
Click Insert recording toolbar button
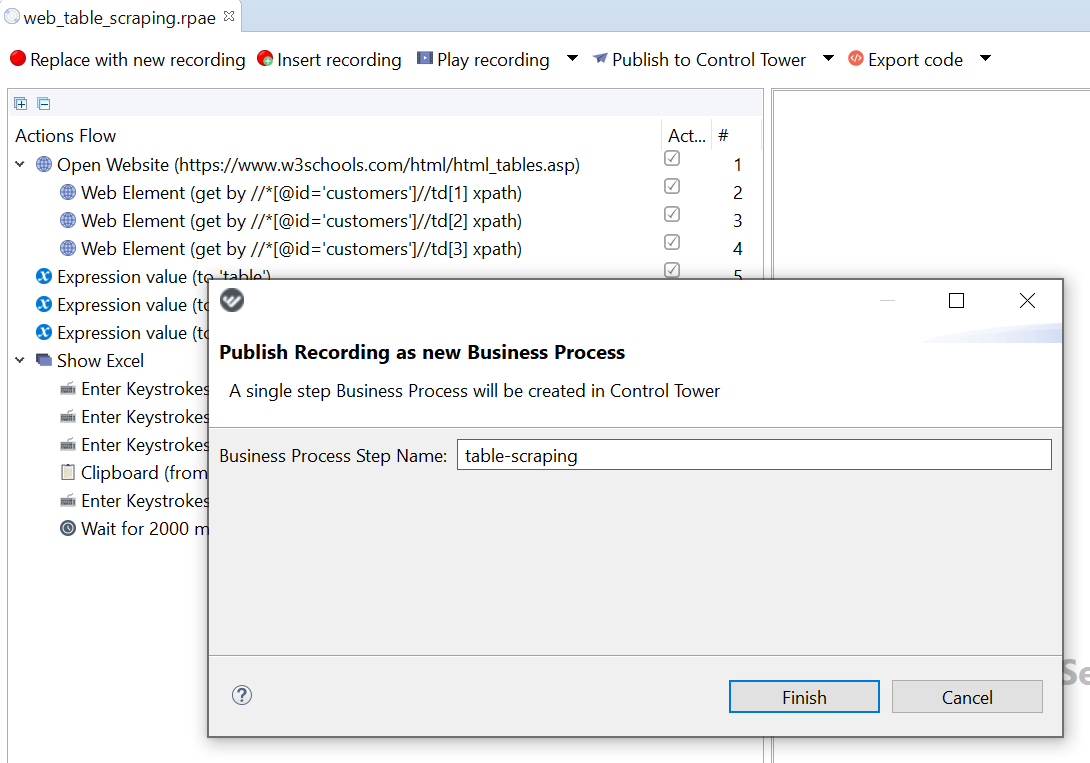coord(329,60)
